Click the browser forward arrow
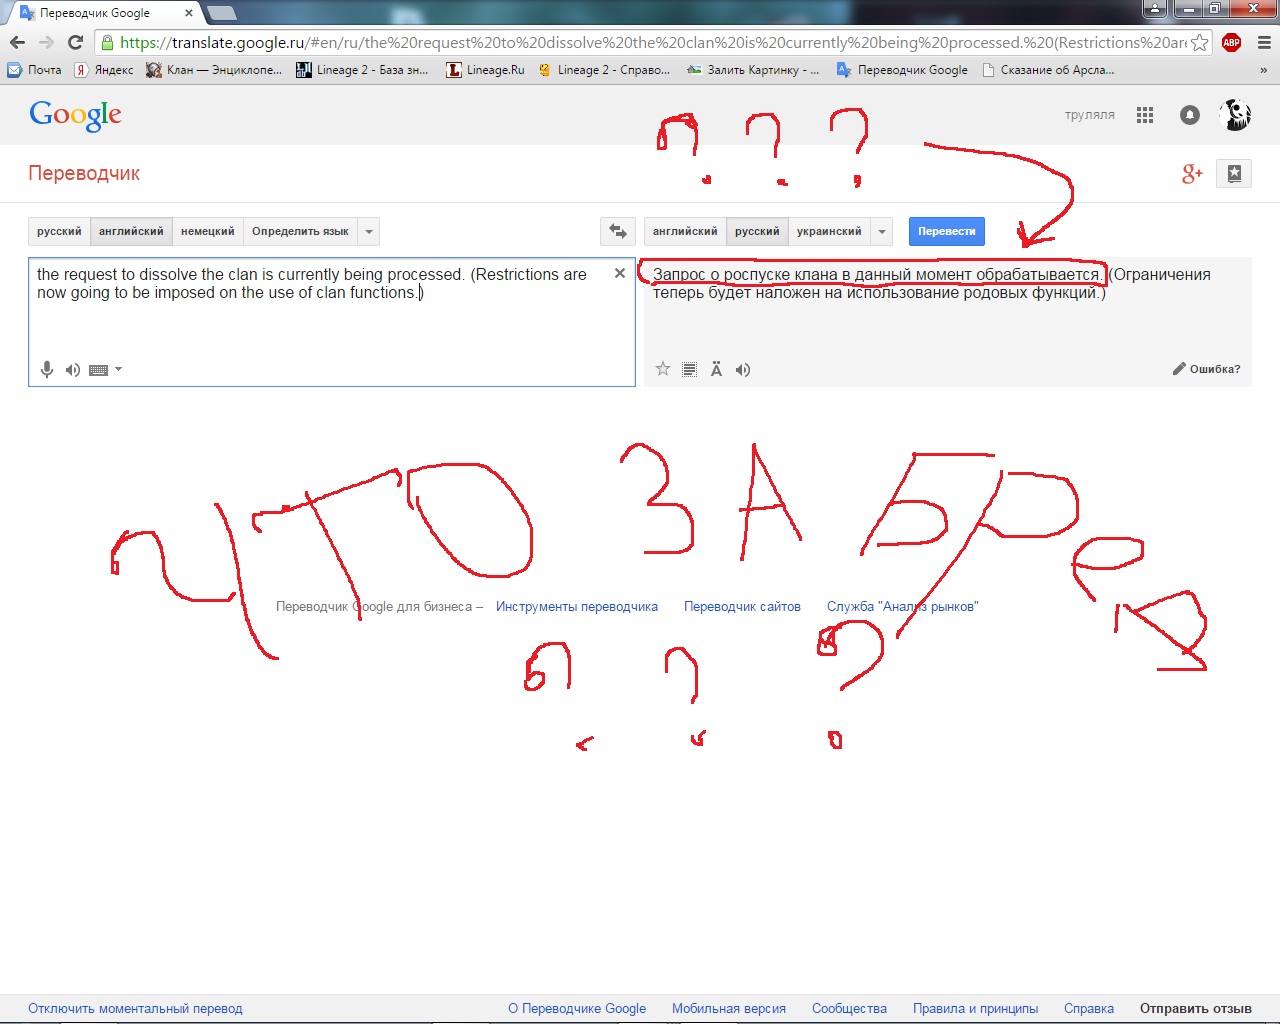The height and width of the screenshot is (1024, 1280). (x=46, y=42)
